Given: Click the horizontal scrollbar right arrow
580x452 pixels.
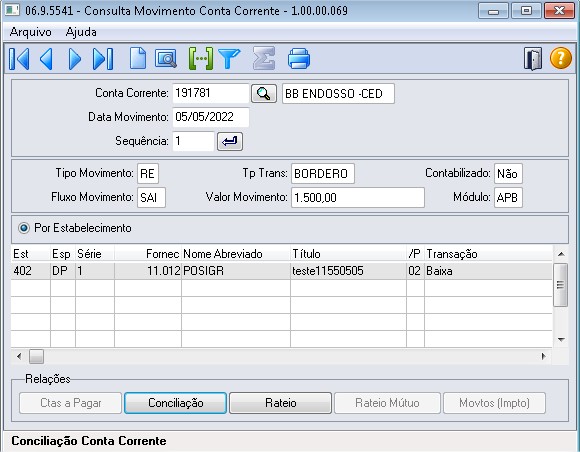Looking at the screenshot, I should pyautogui.click(x=543, y=357).
